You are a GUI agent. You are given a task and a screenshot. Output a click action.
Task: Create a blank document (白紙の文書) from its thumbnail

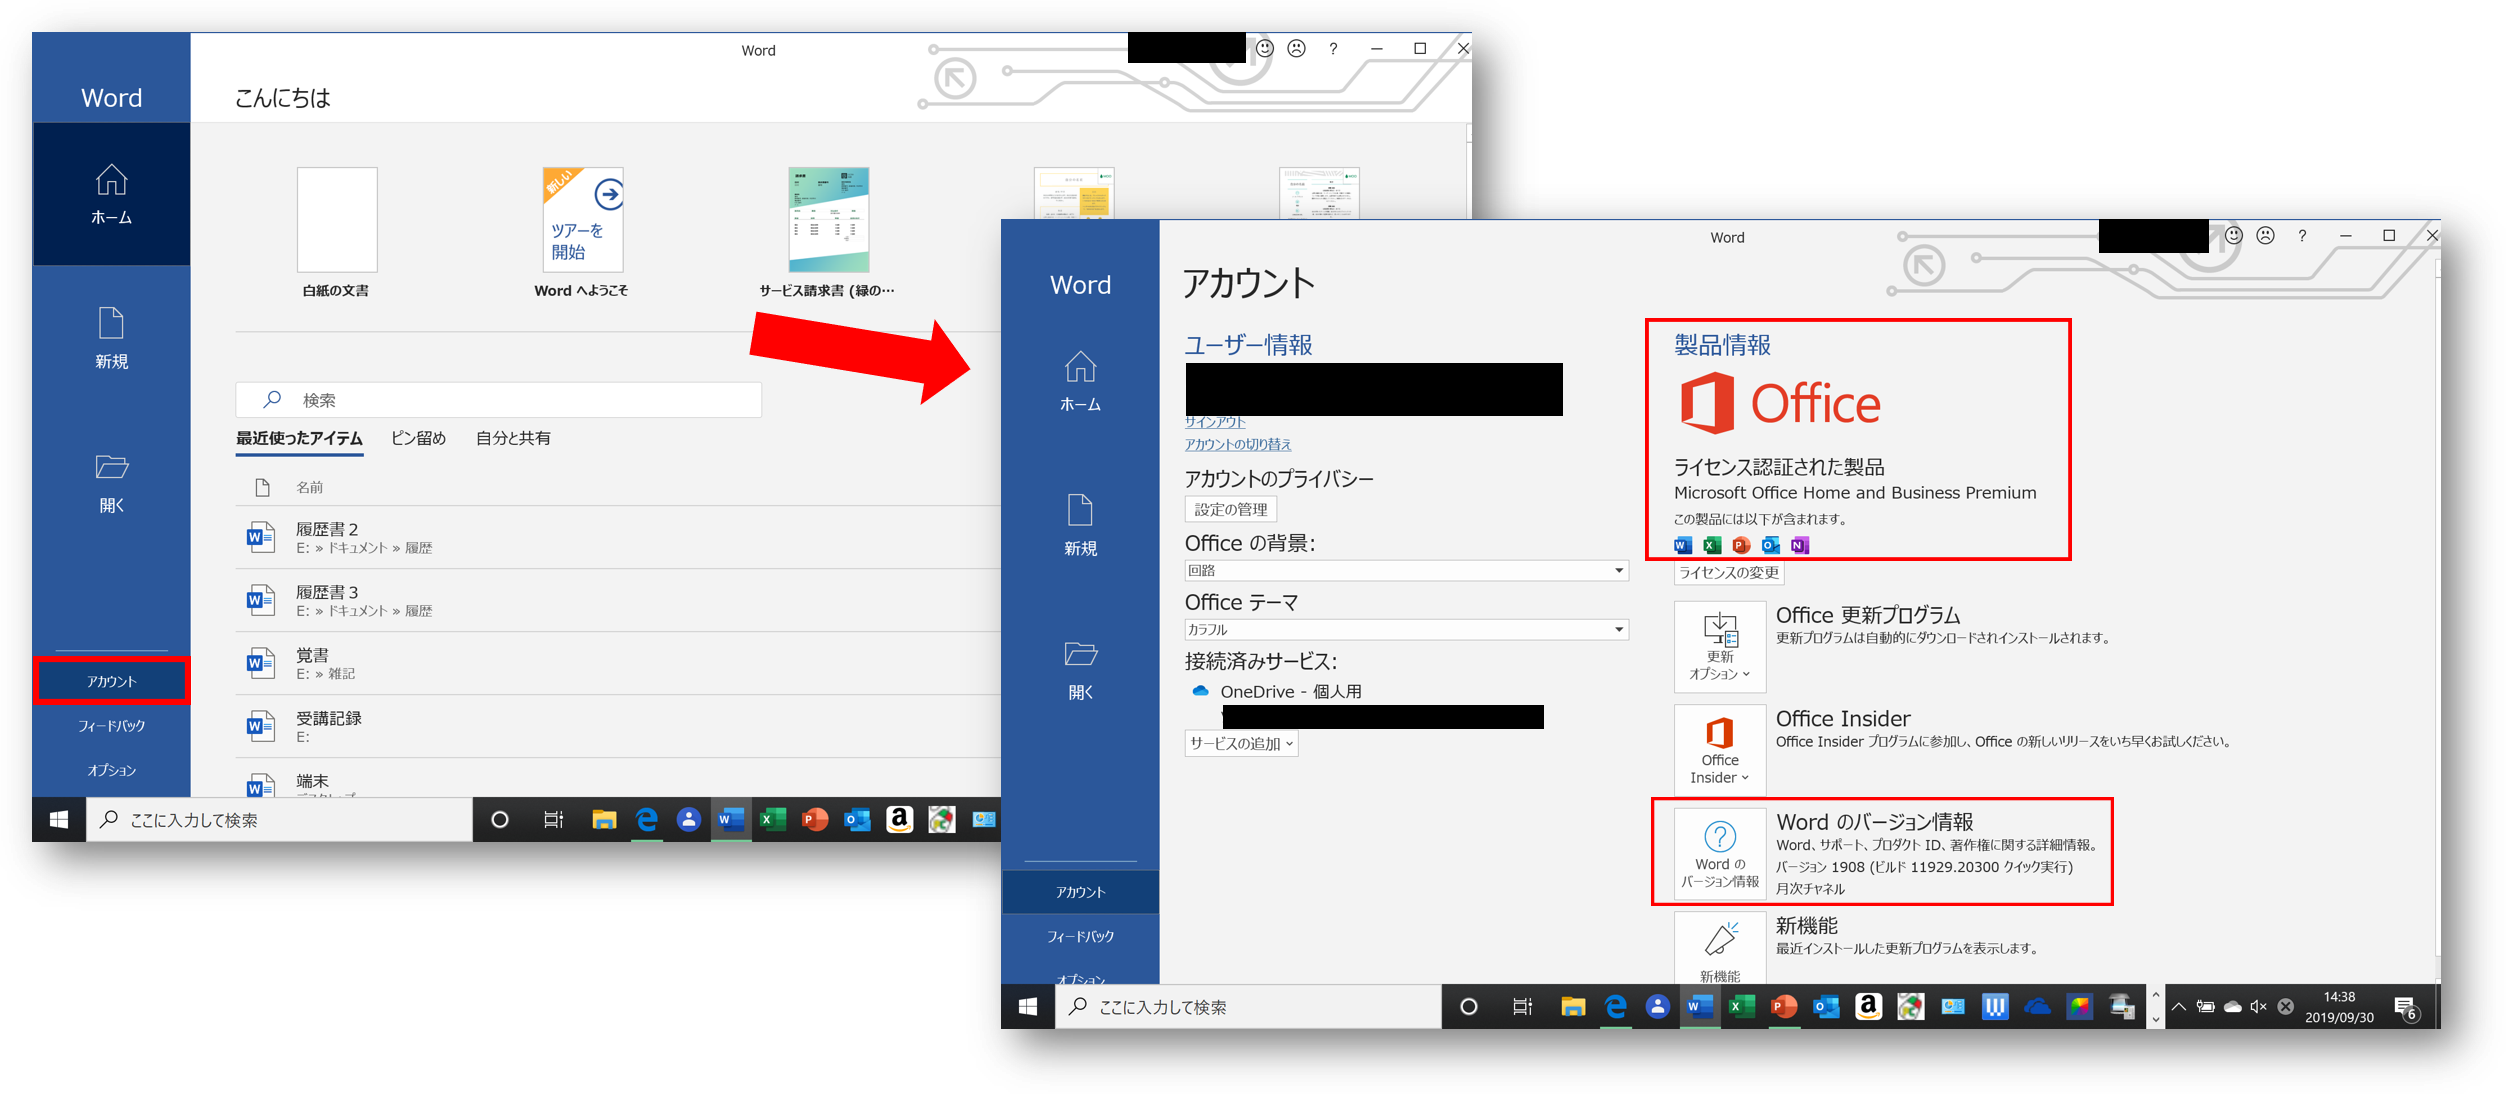[x=337, y=219]
